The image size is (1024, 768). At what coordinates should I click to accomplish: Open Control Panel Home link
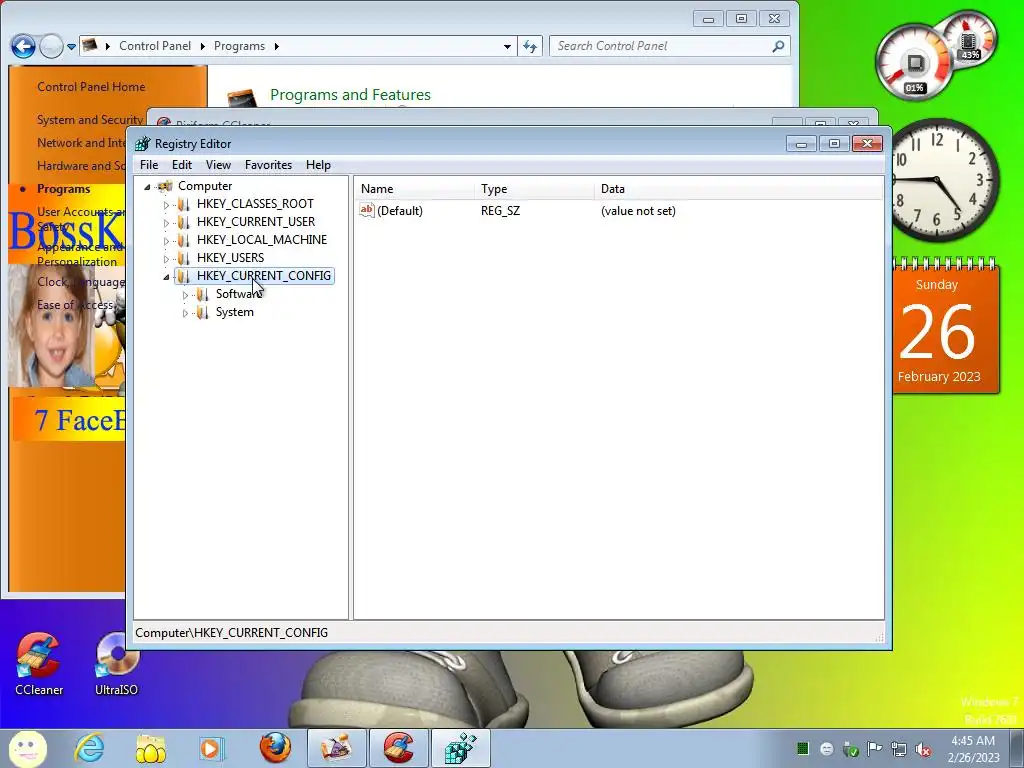pyautogui.click(x=91, y=87)
